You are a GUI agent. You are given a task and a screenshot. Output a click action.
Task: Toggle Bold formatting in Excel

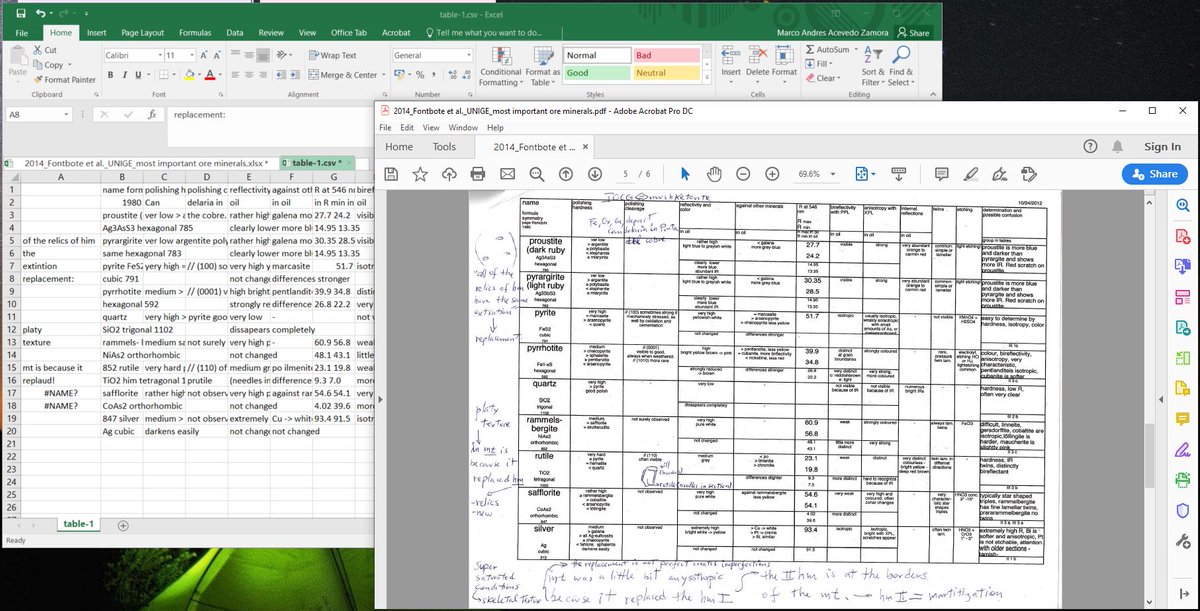pyautogui.click(x=110, y=75)
